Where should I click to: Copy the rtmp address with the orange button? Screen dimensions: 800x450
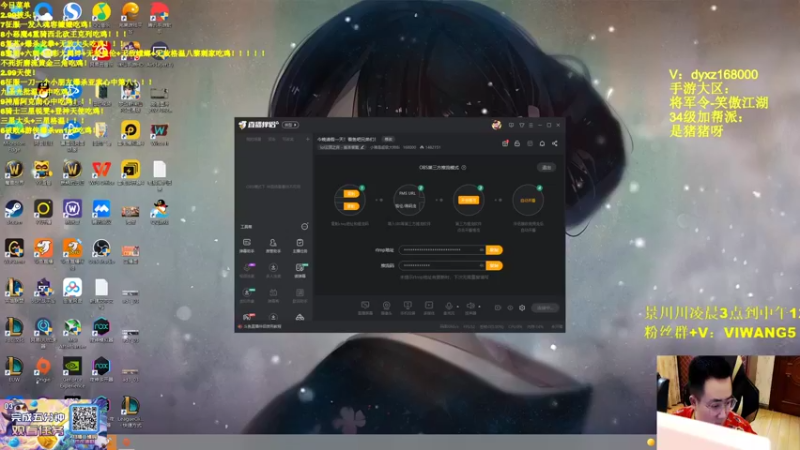pos(494,250)
